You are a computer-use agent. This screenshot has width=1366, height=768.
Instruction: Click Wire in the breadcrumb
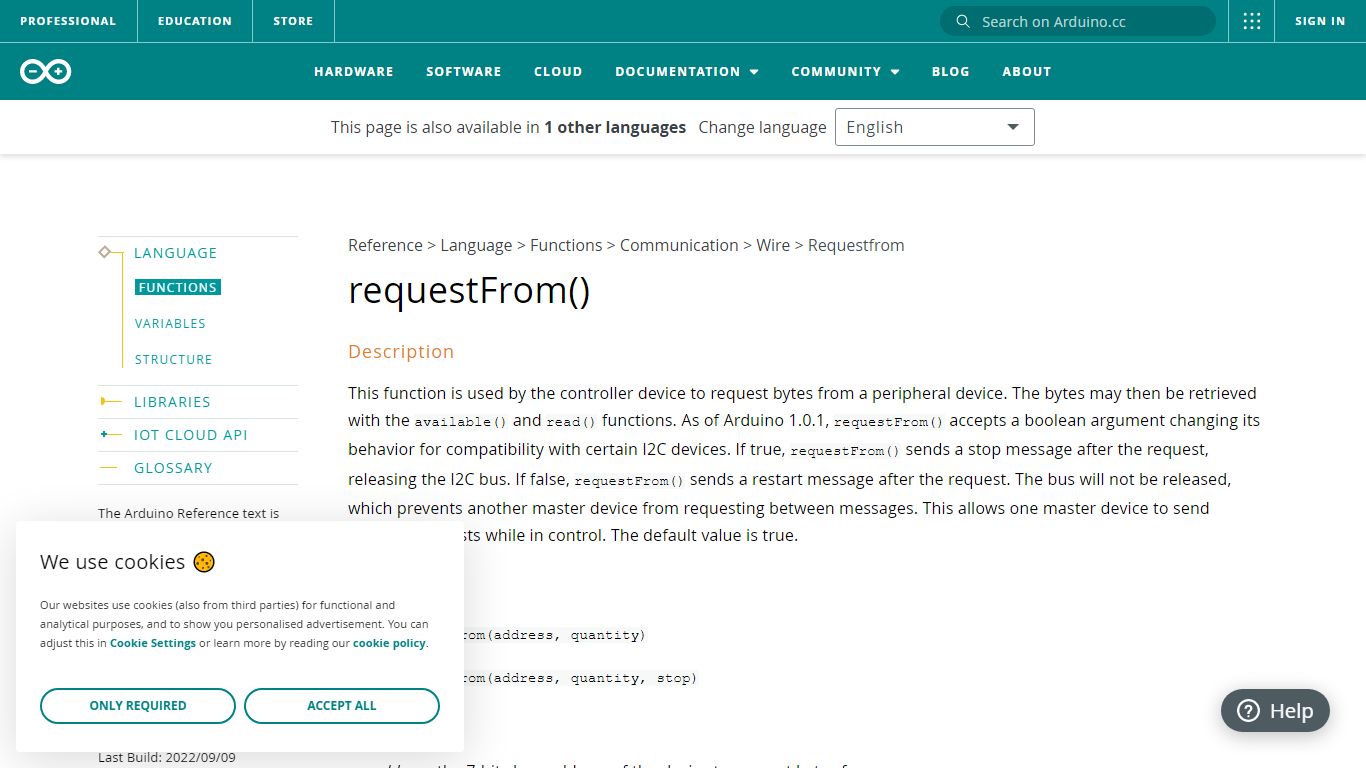(773, 245)
